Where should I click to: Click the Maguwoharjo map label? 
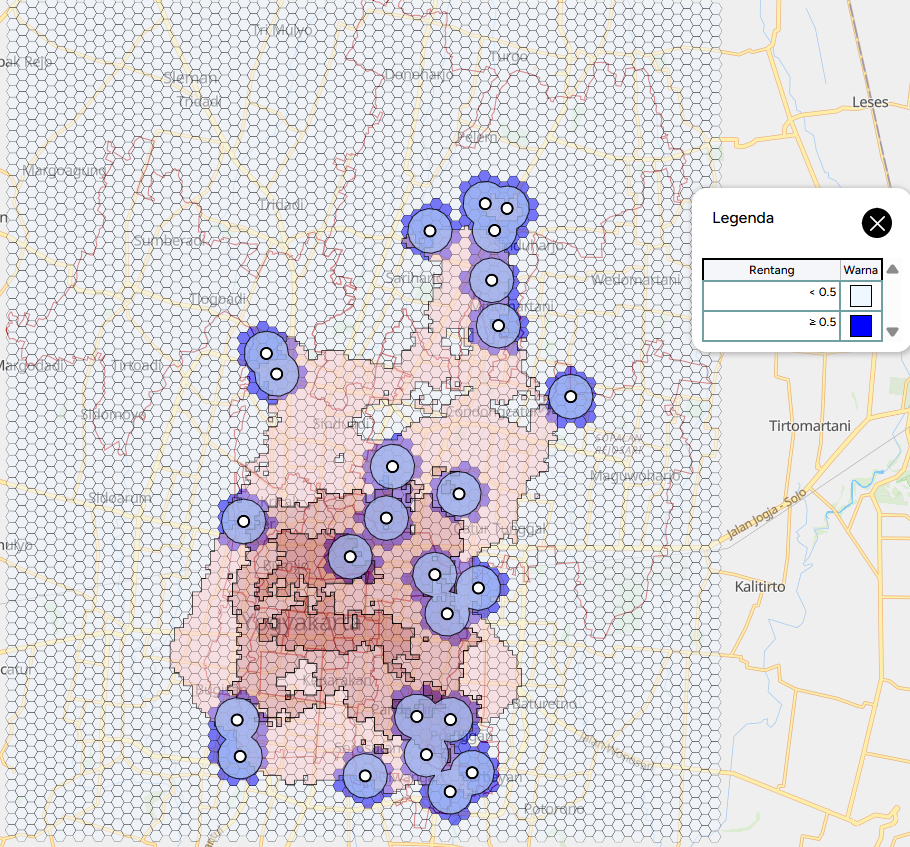tap(635, 476)
